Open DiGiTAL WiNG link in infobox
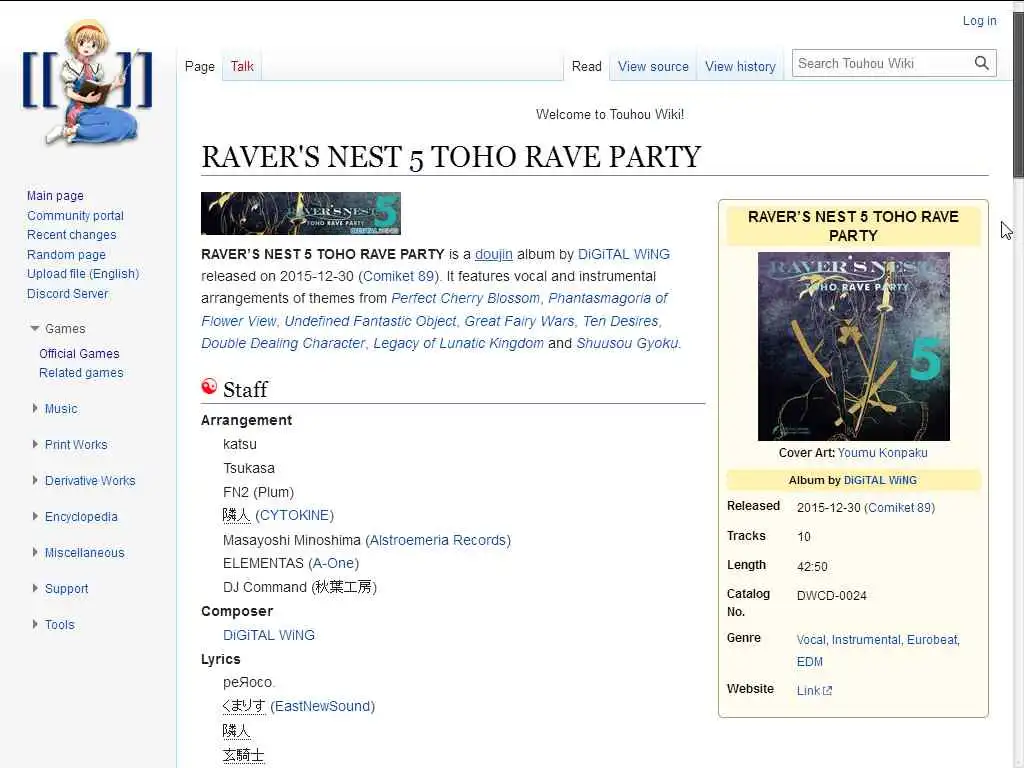This screenshot has width=1024, height=768. 880,480
